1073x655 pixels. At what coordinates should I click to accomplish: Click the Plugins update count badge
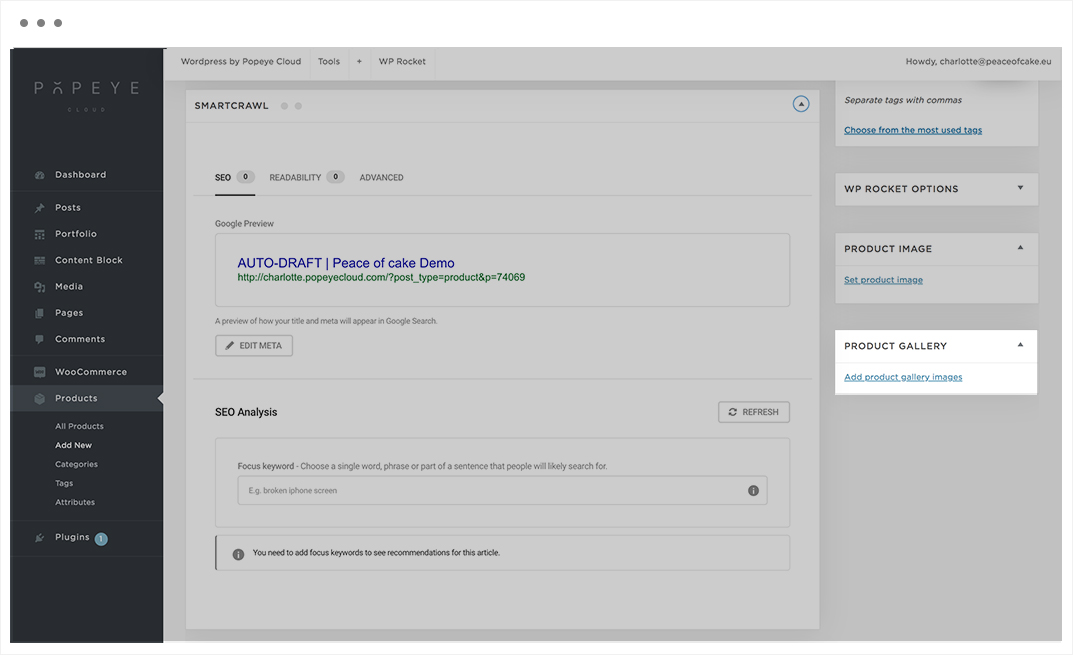click(101, 539)
